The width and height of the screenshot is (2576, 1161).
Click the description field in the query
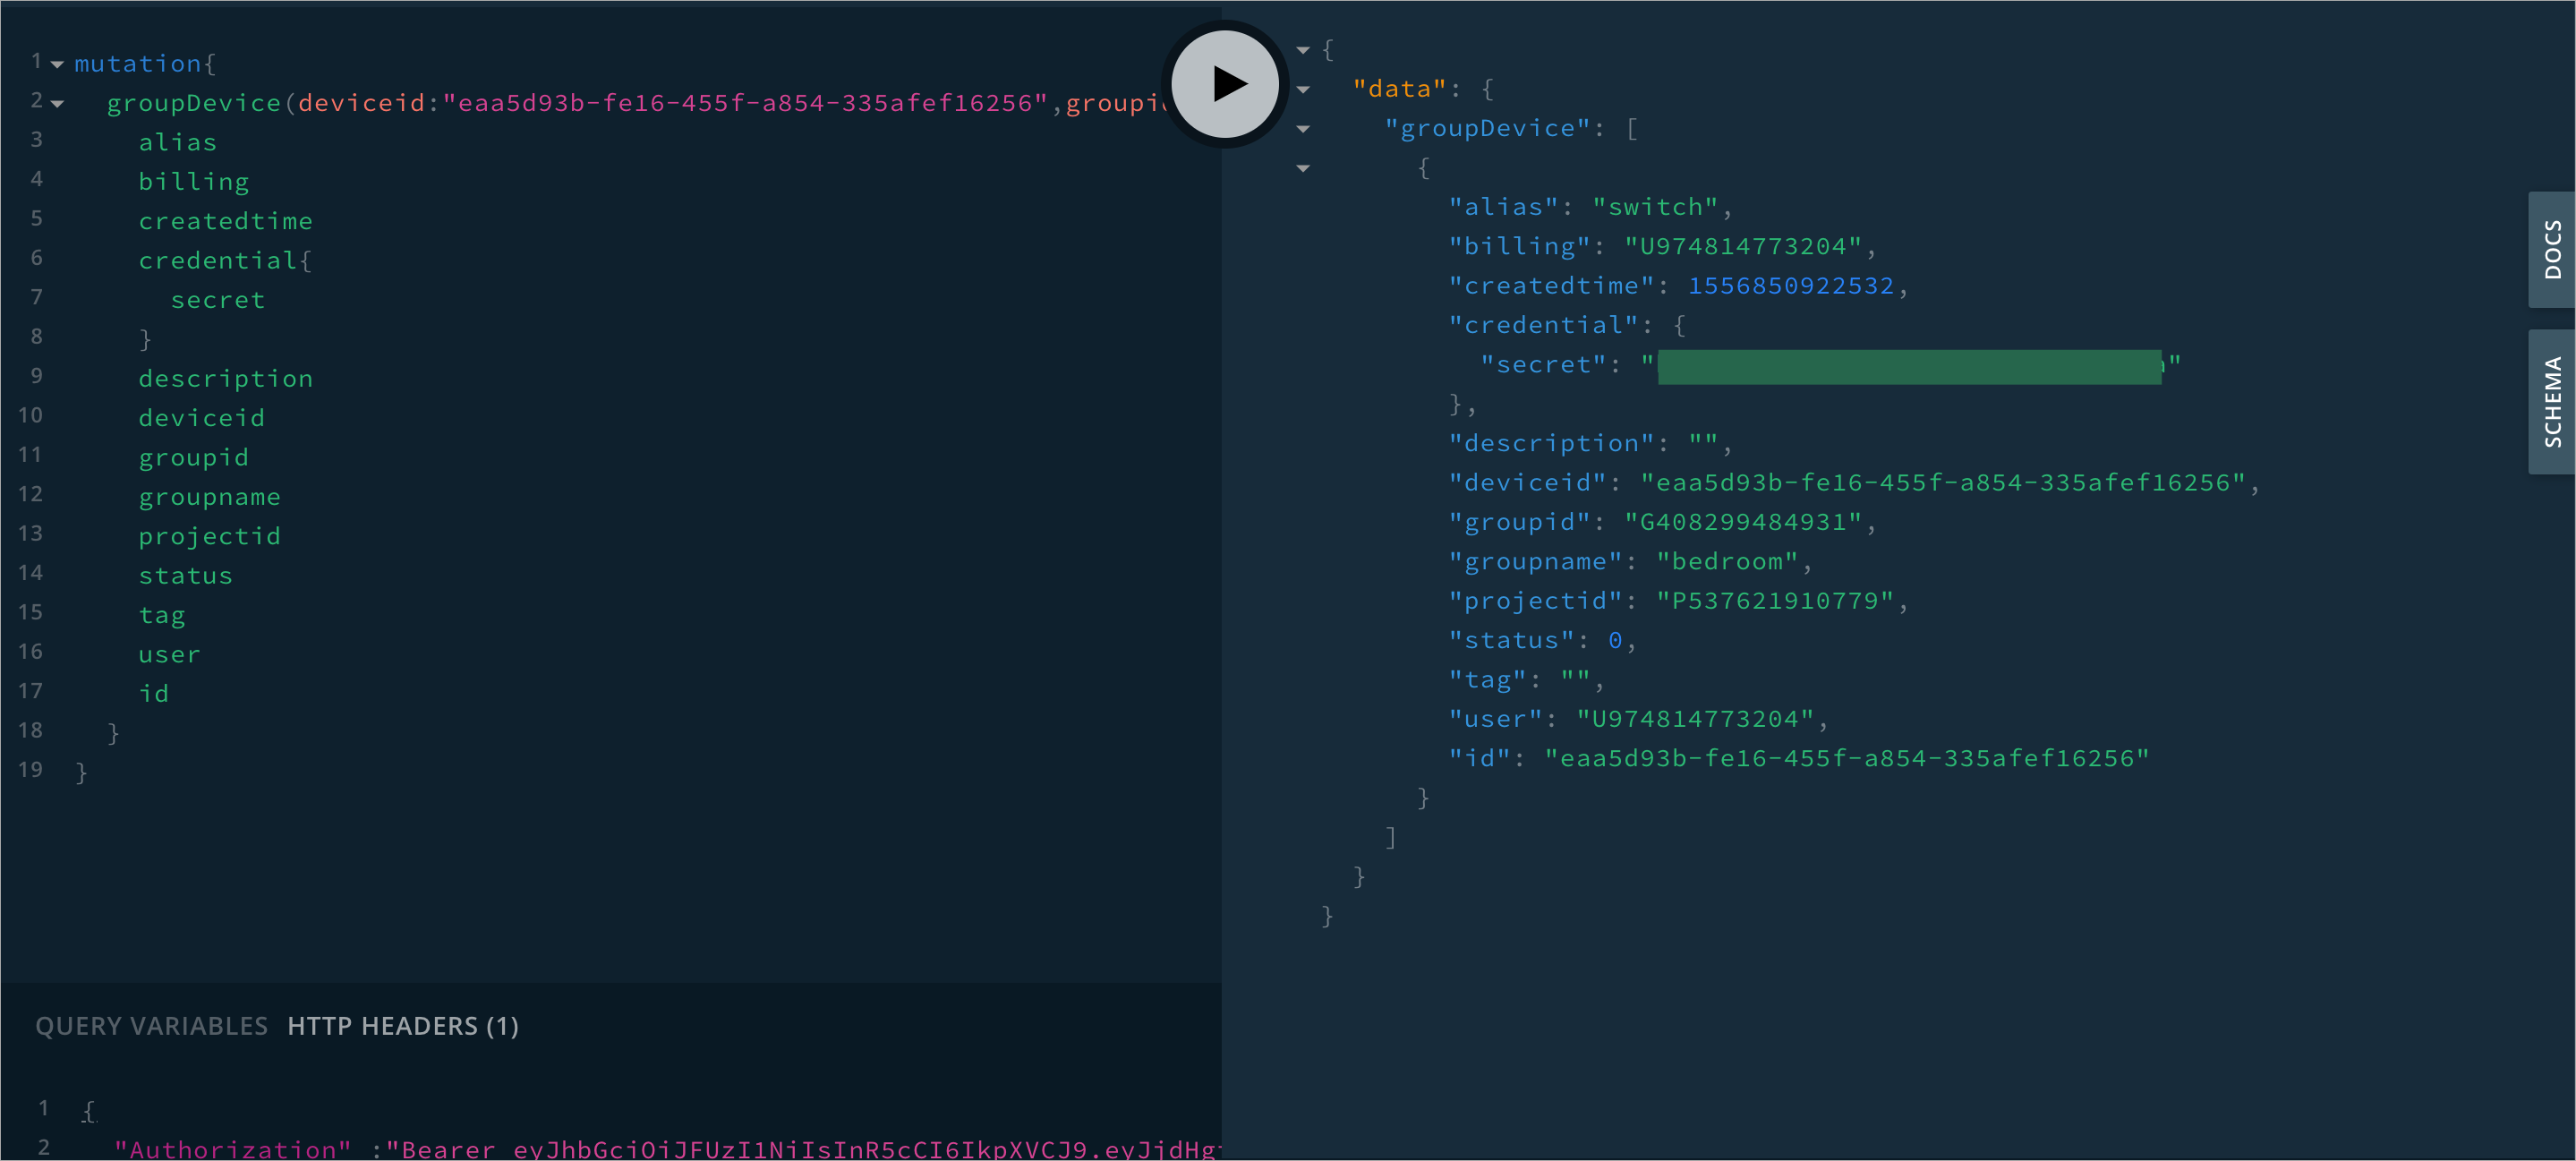pyautogui.click(x=226, y=379)
